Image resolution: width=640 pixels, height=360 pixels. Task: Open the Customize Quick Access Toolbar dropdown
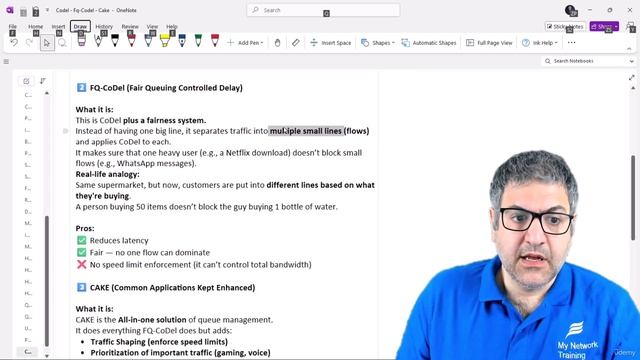pos(47,10)
